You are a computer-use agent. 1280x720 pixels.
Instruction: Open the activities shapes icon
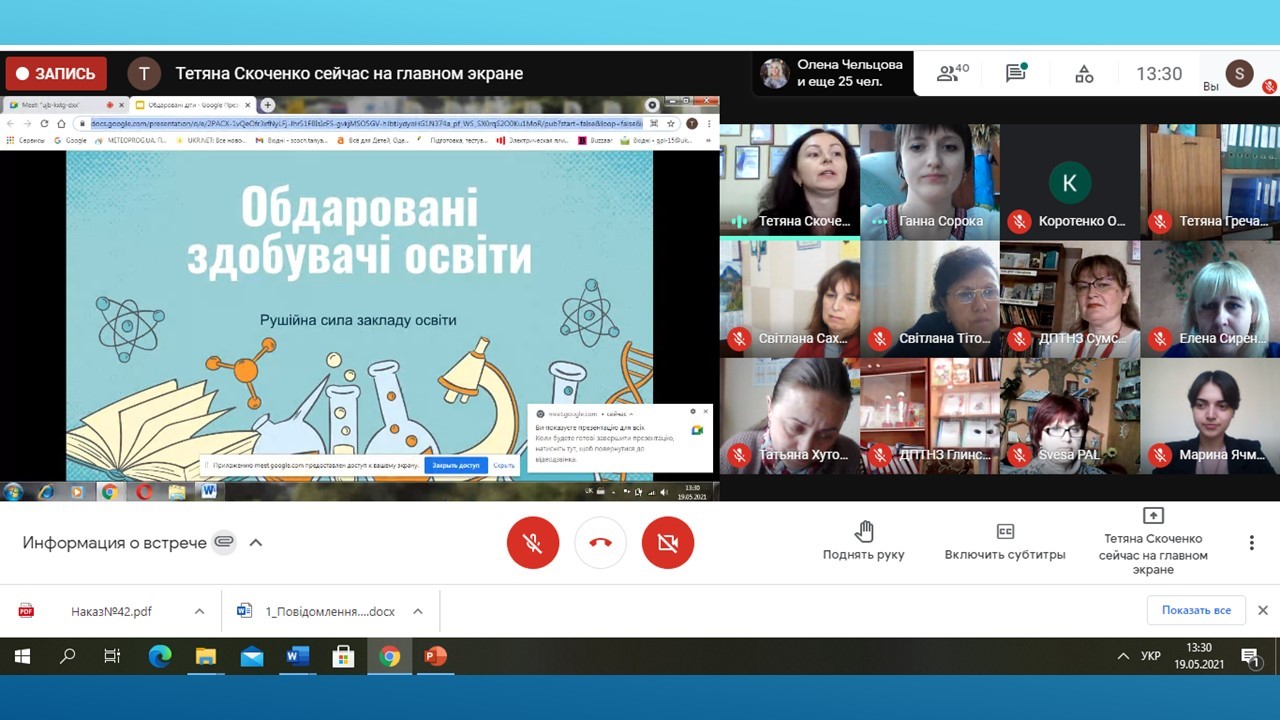pyautogui.click(x=1084, y=74)
